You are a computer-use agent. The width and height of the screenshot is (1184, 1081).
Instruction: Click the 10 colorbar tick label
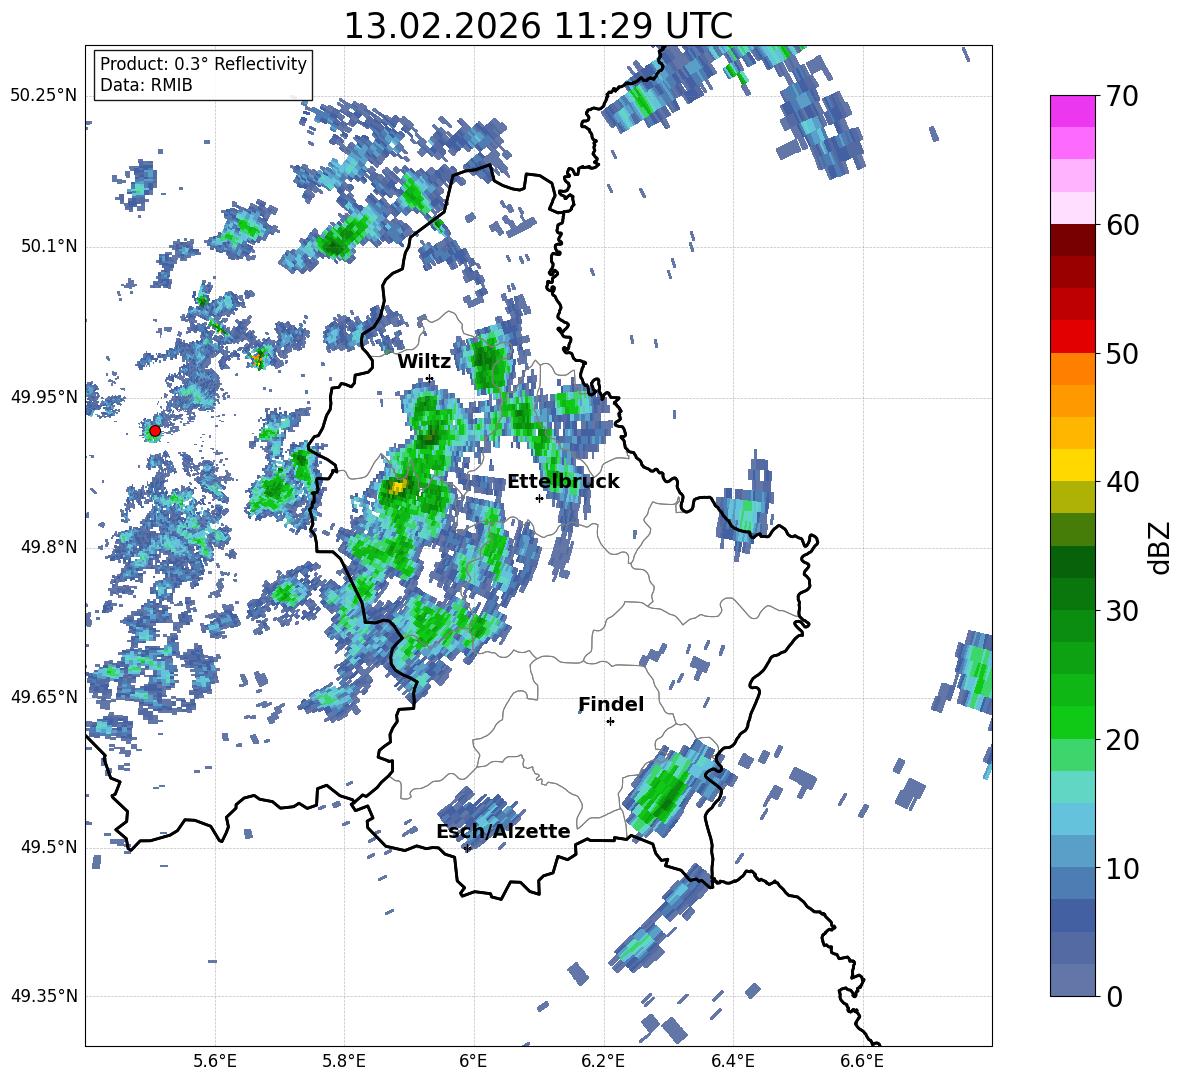(1123, 868)
